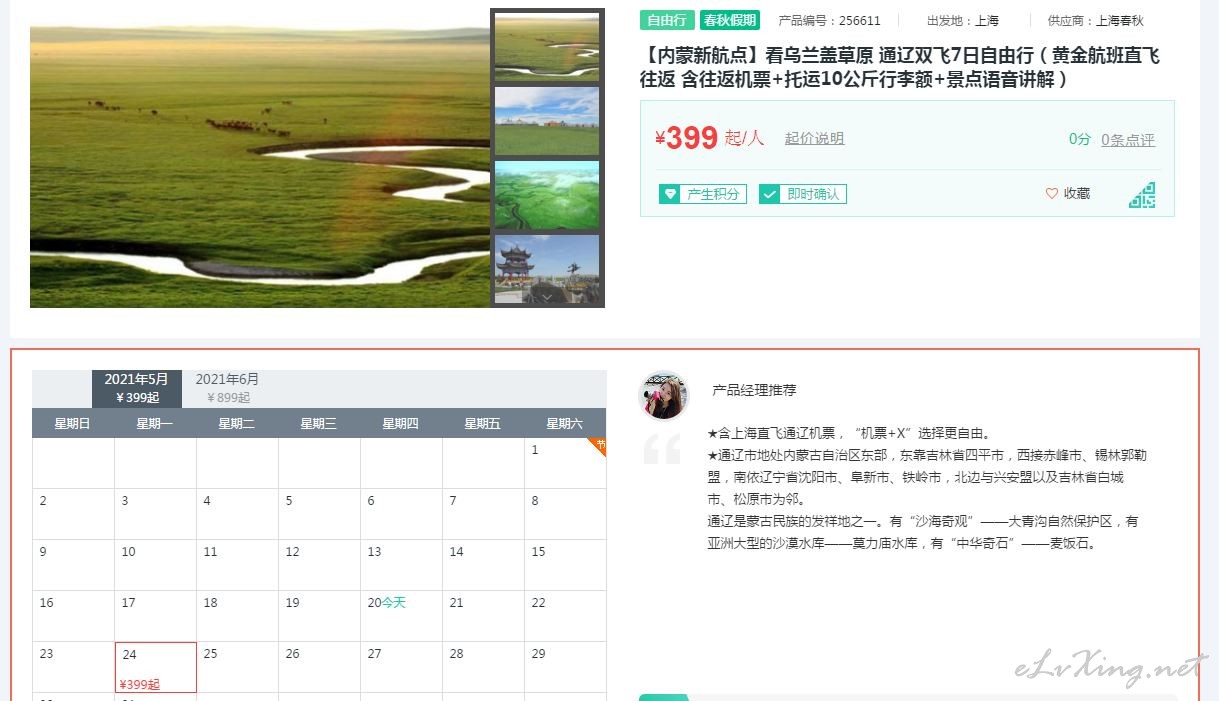1219x701 pixels.
Task: Click date 12 in the May calendar
Action: click(320, 565)
